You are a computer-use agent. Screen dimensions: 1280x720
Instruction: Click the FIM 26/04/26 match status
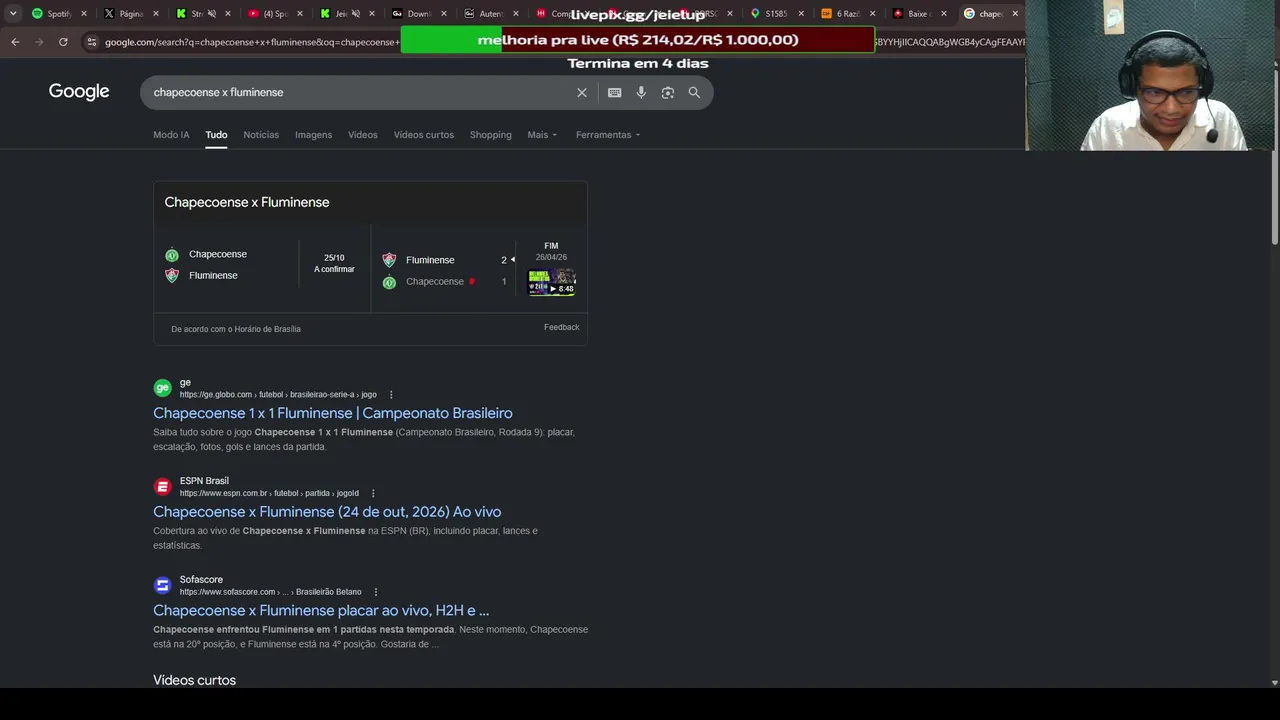[551, 251]
